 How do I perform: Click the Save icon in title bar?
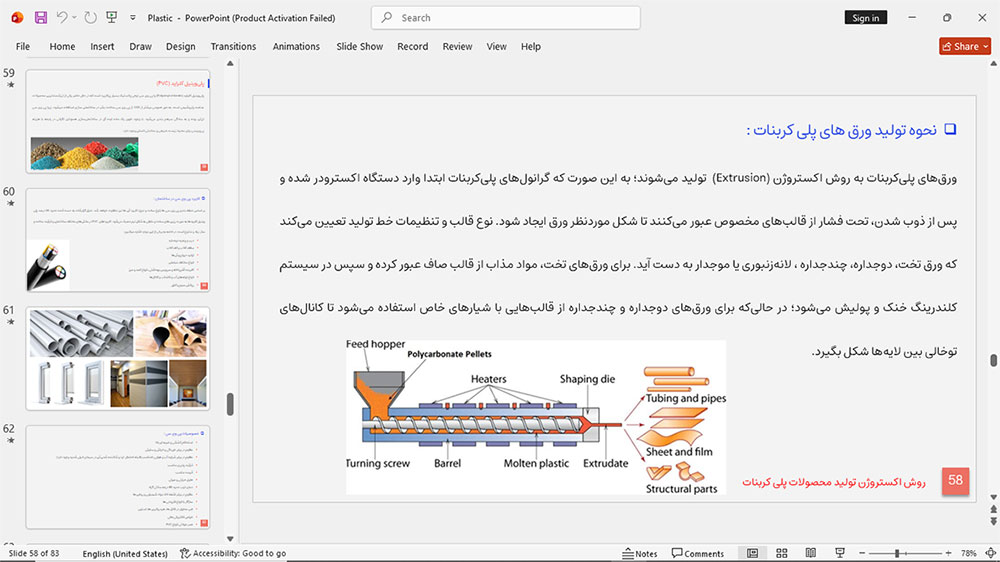coord(41,18)
